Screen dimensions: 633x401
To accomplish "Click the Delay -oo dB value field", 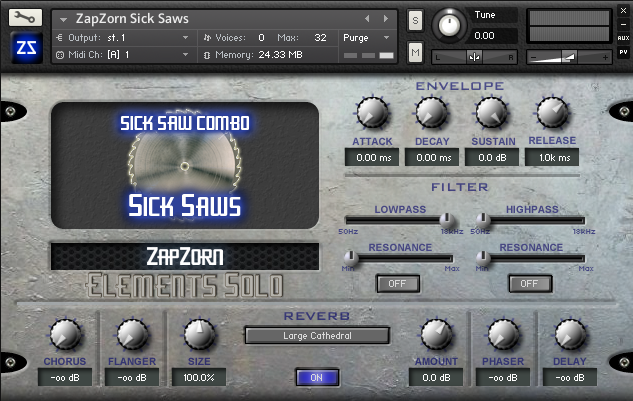I will point(570,378).
